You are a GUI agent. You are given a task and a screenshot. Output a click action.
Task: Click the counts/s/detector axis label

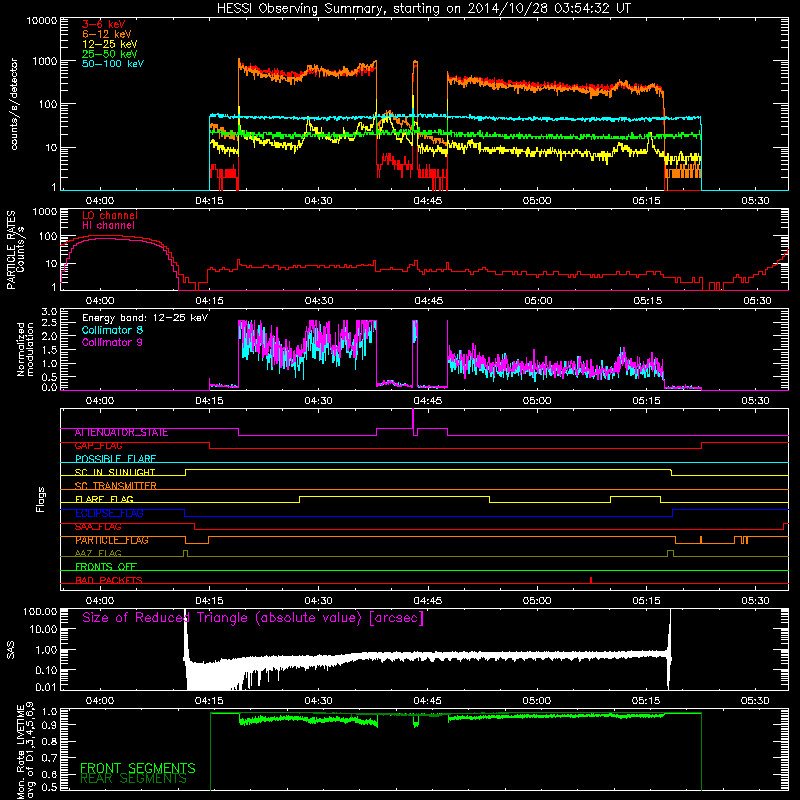click(14, 104)
